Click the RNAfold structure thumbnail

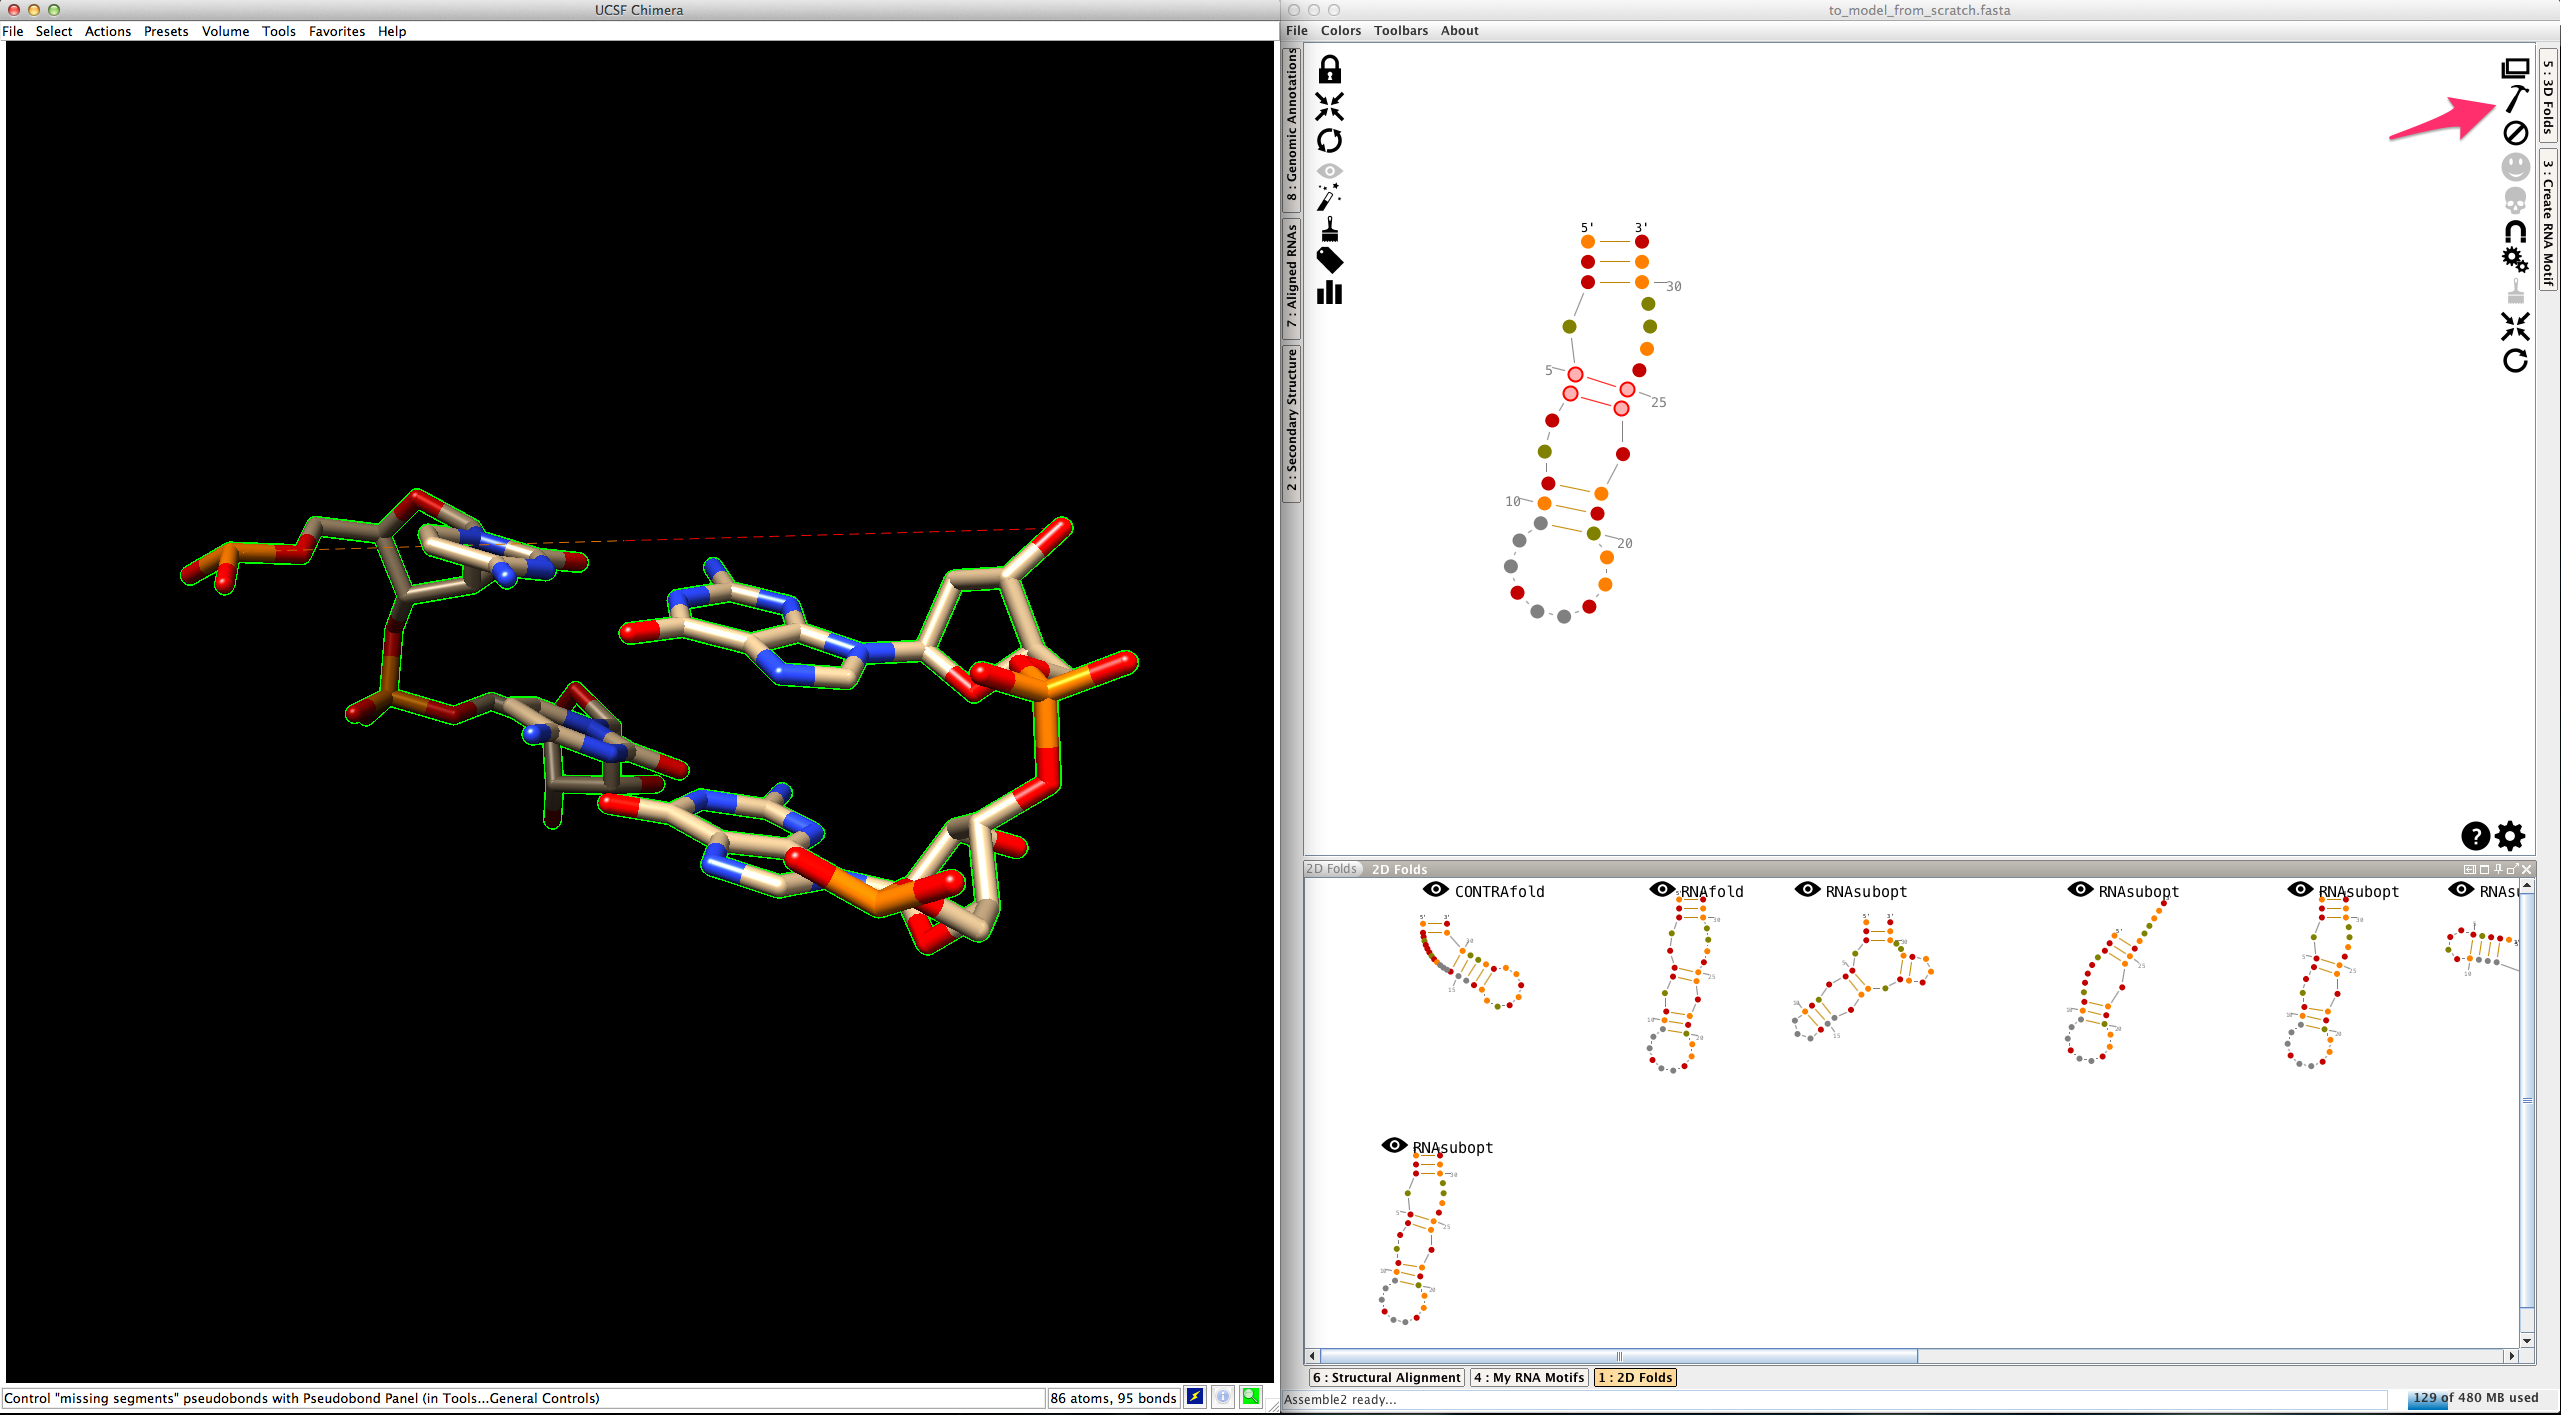(x=1681, y=985)
